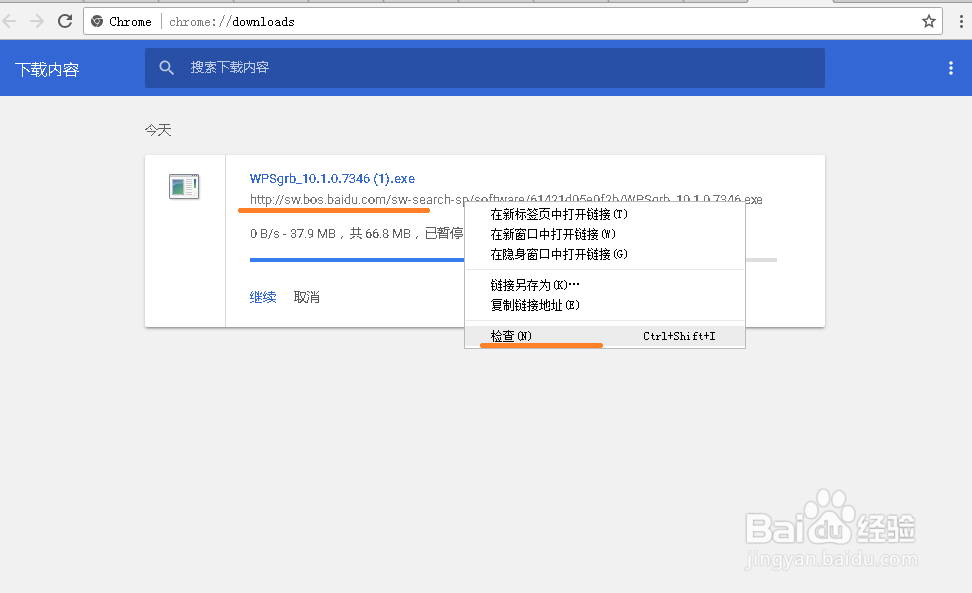Click the browser forward arrow
This screenshot has width=972, height=593.
(37, 21)
